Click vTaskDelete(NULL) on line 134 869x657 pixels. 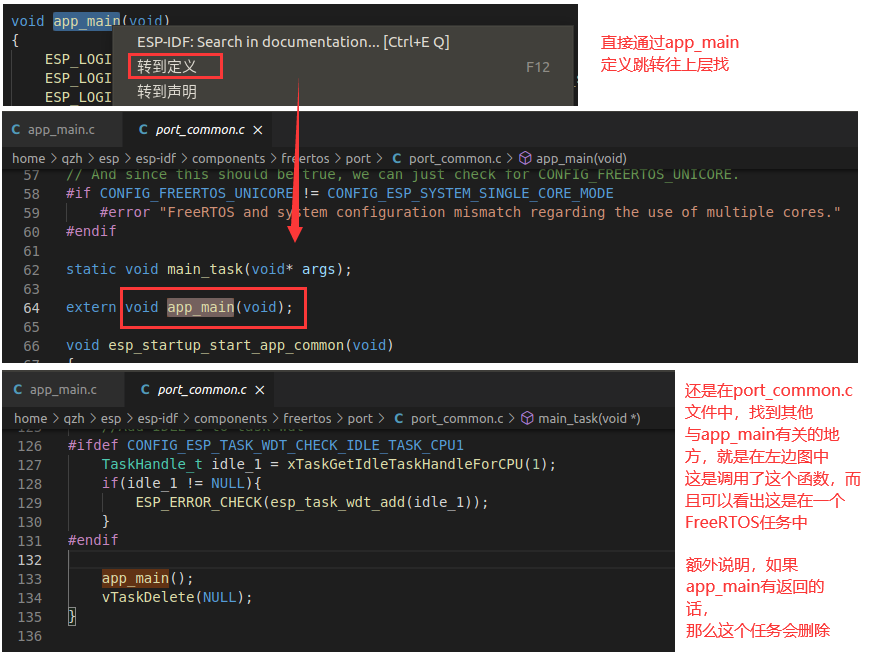click(x=177, y=597)
